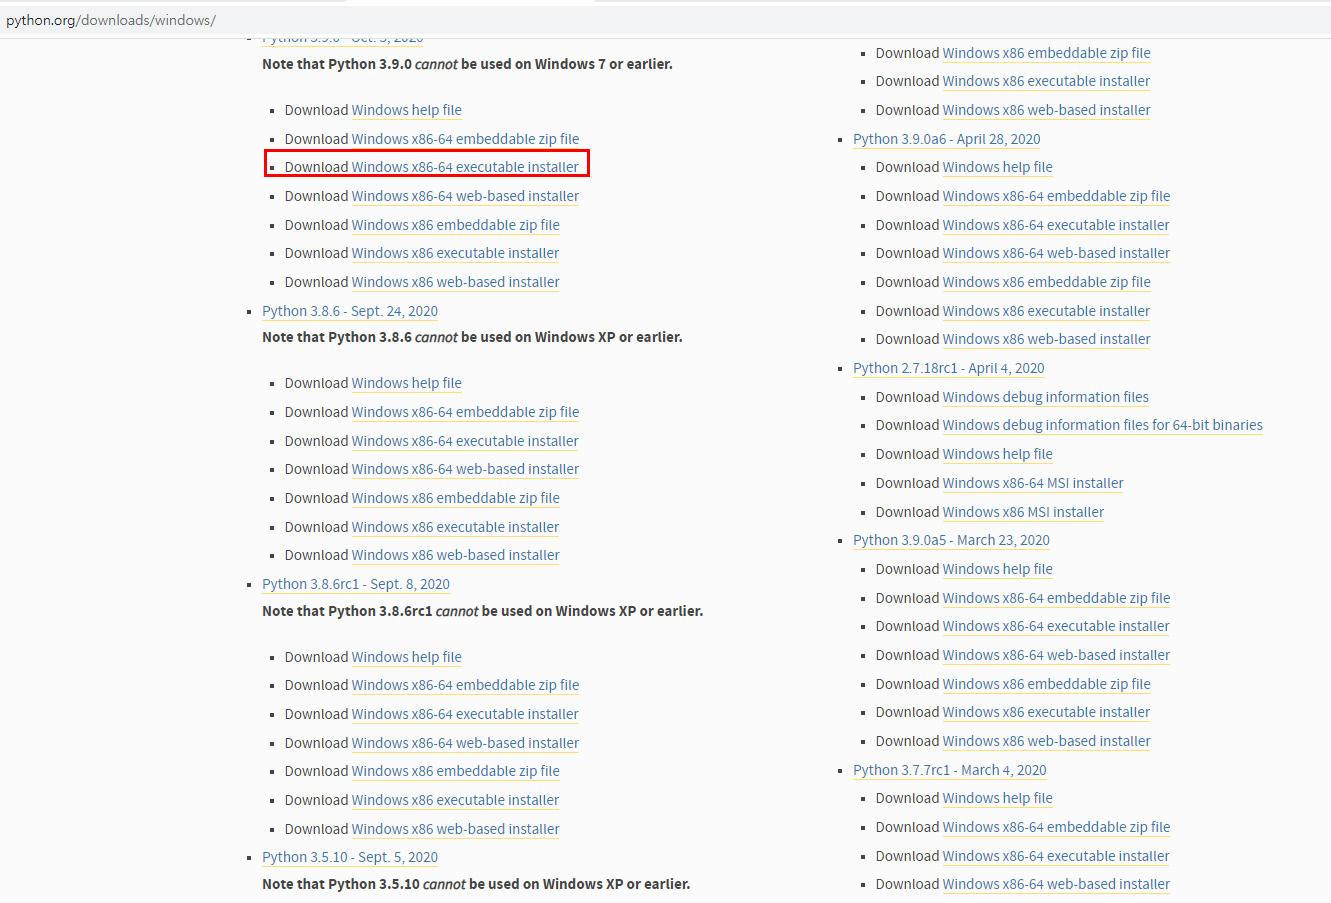
Task: Open Python 2.7.18rc1 - April 4, 2020 release
Action: point(949,368)
